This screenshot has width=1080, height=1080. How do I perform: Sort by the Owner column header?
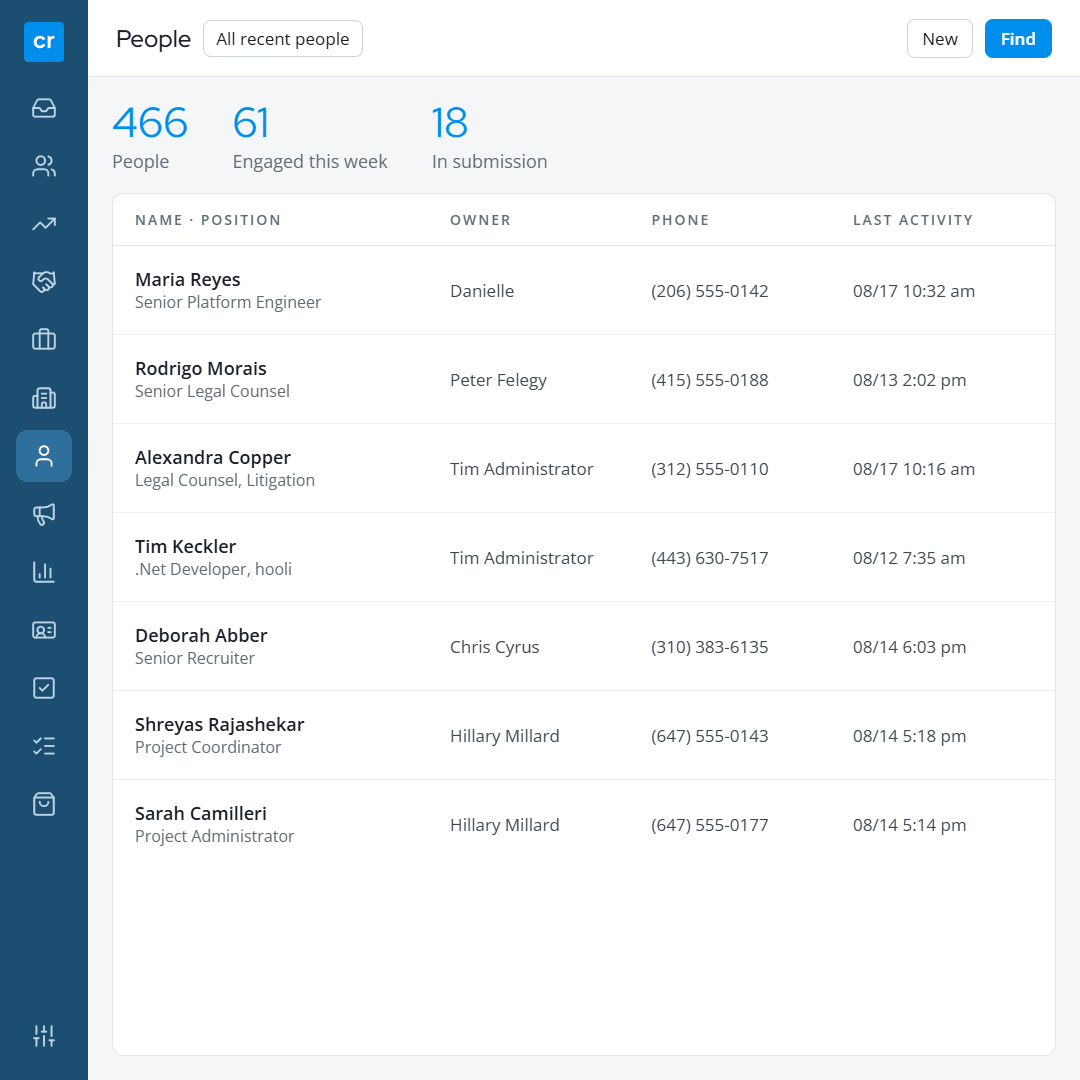pos(481,220)
